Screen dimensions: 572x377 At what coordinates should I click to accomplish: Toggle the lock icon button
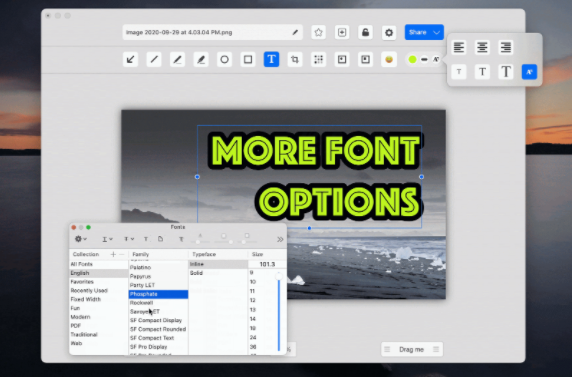tap(365, 32)
